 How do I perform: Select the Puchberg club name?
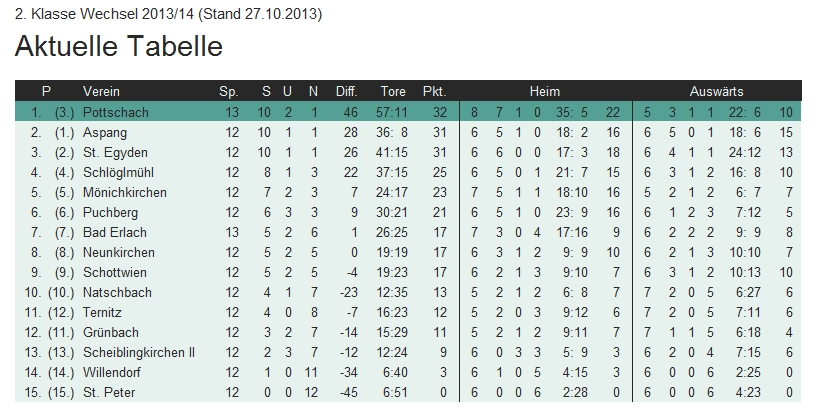110,212
